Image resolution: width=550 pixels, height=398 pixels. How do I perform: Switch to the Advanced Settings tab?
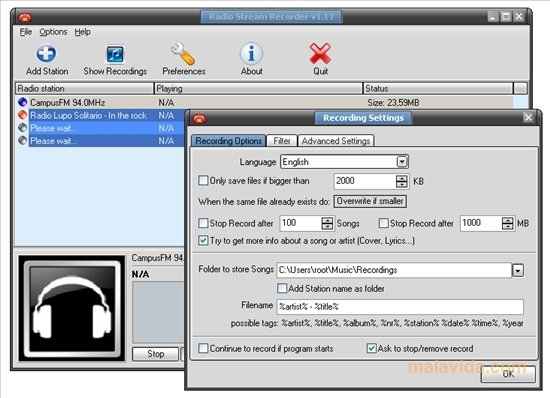pos(336,141)
